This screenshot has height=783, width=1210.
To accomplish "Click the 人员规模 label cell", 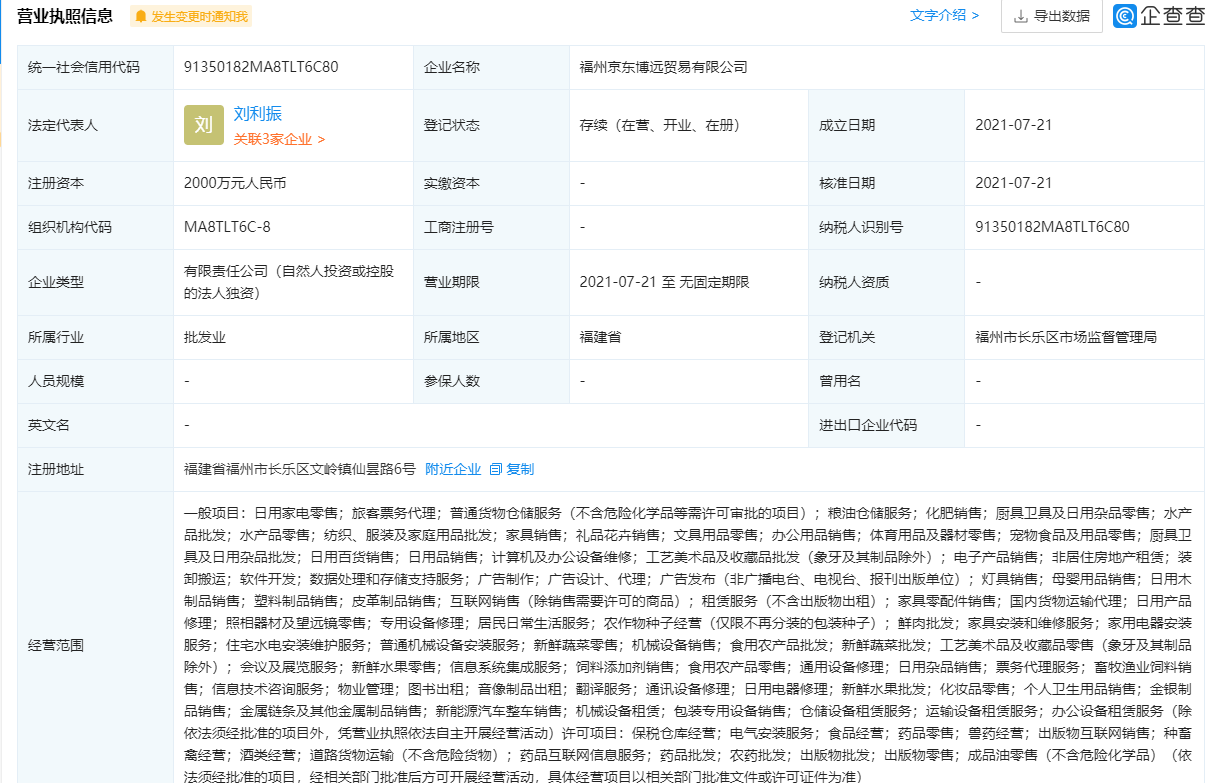I will 96,381.
